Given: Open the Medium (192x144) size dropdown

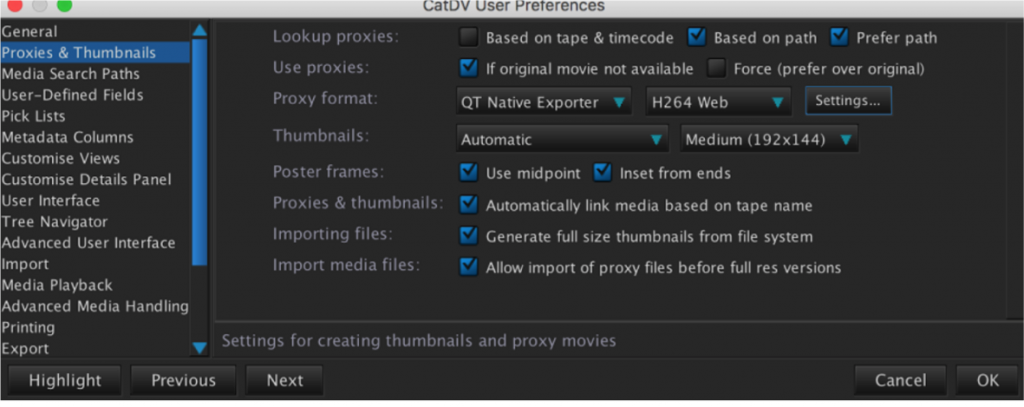Looking at the screenshot, I should click(769, 139).
